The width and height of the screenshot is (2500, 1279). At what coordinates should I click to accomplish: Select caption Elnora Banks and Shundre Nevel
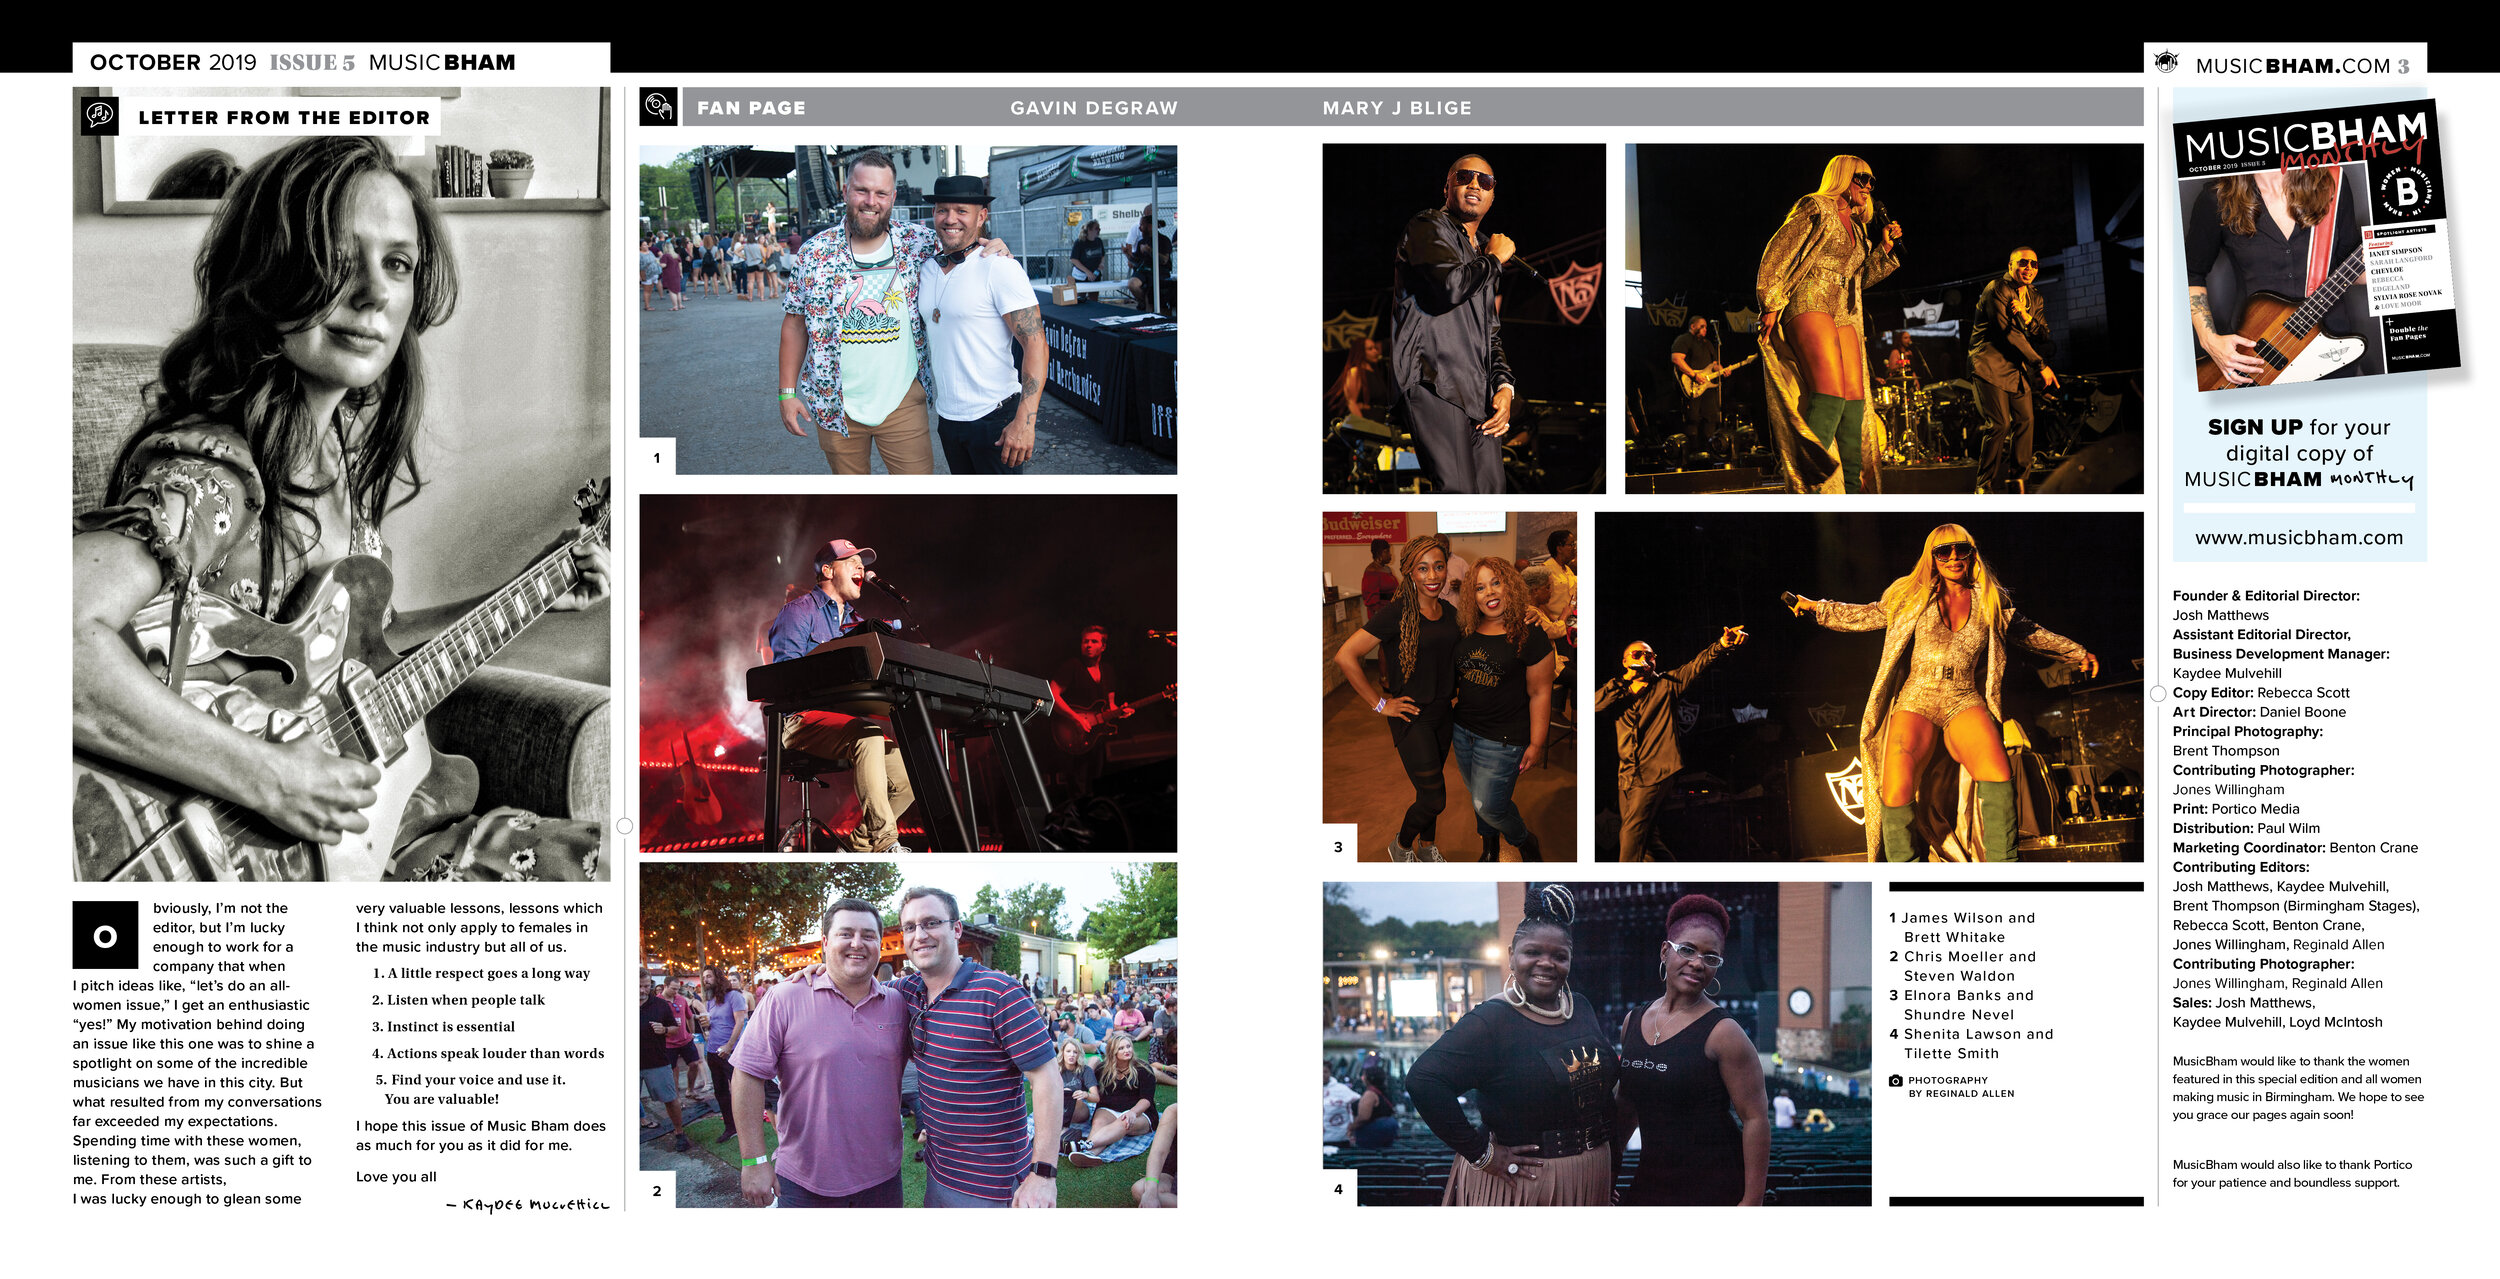1961,1005
